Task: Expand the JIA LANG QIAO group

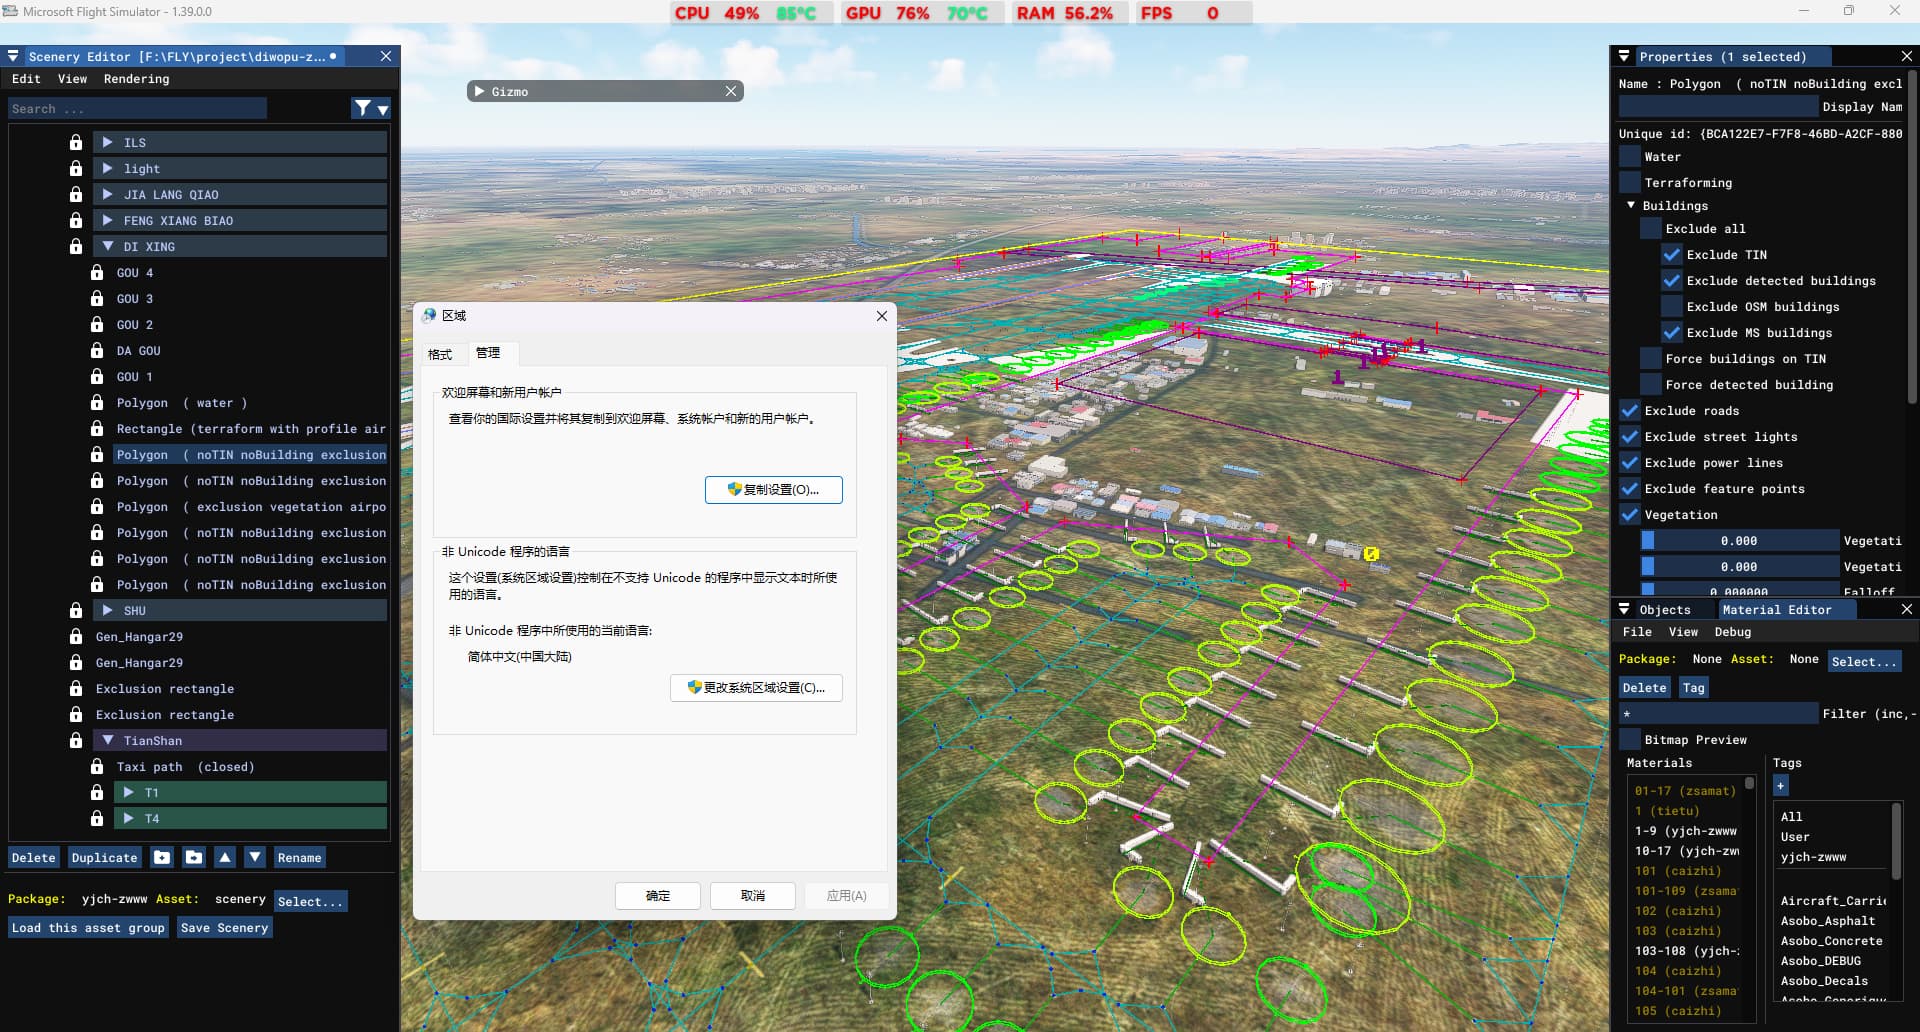Action: click(108, 195)
